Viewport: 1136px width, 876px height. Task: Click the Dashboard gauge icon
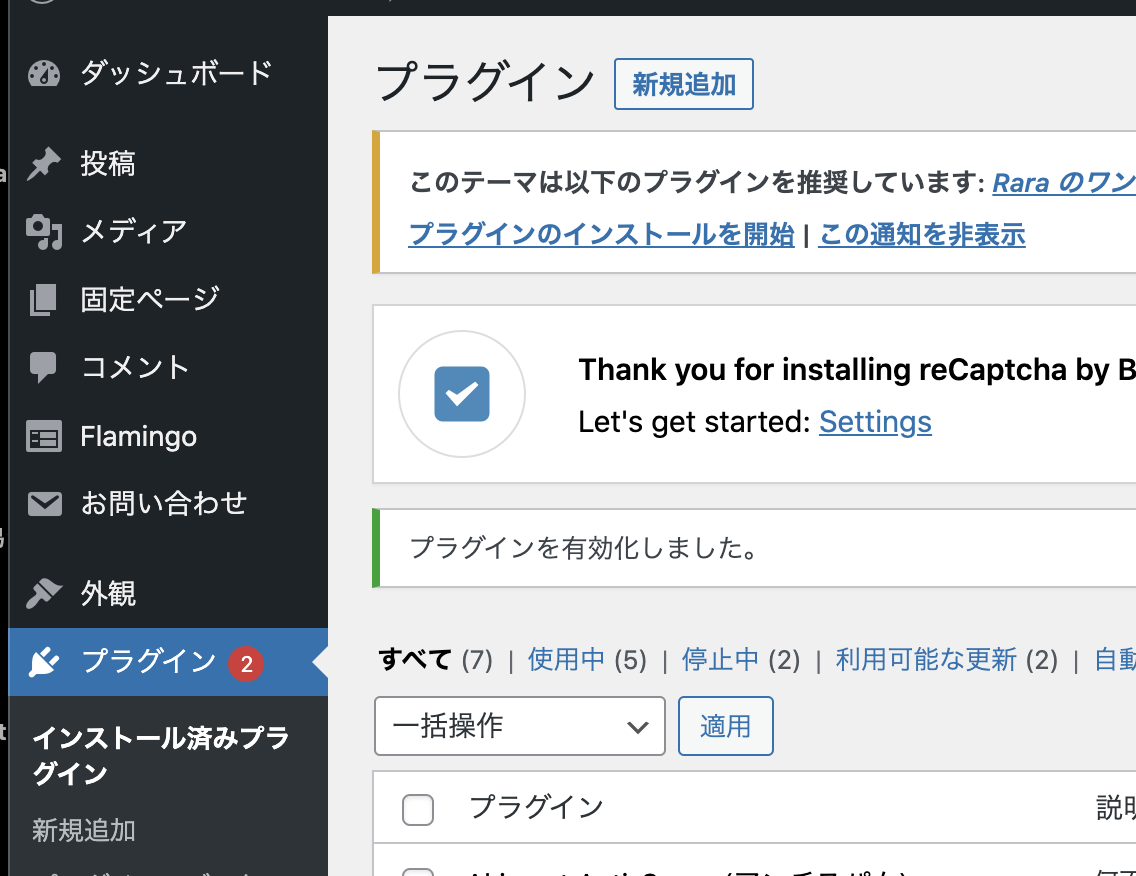click(x=44, y=74)
